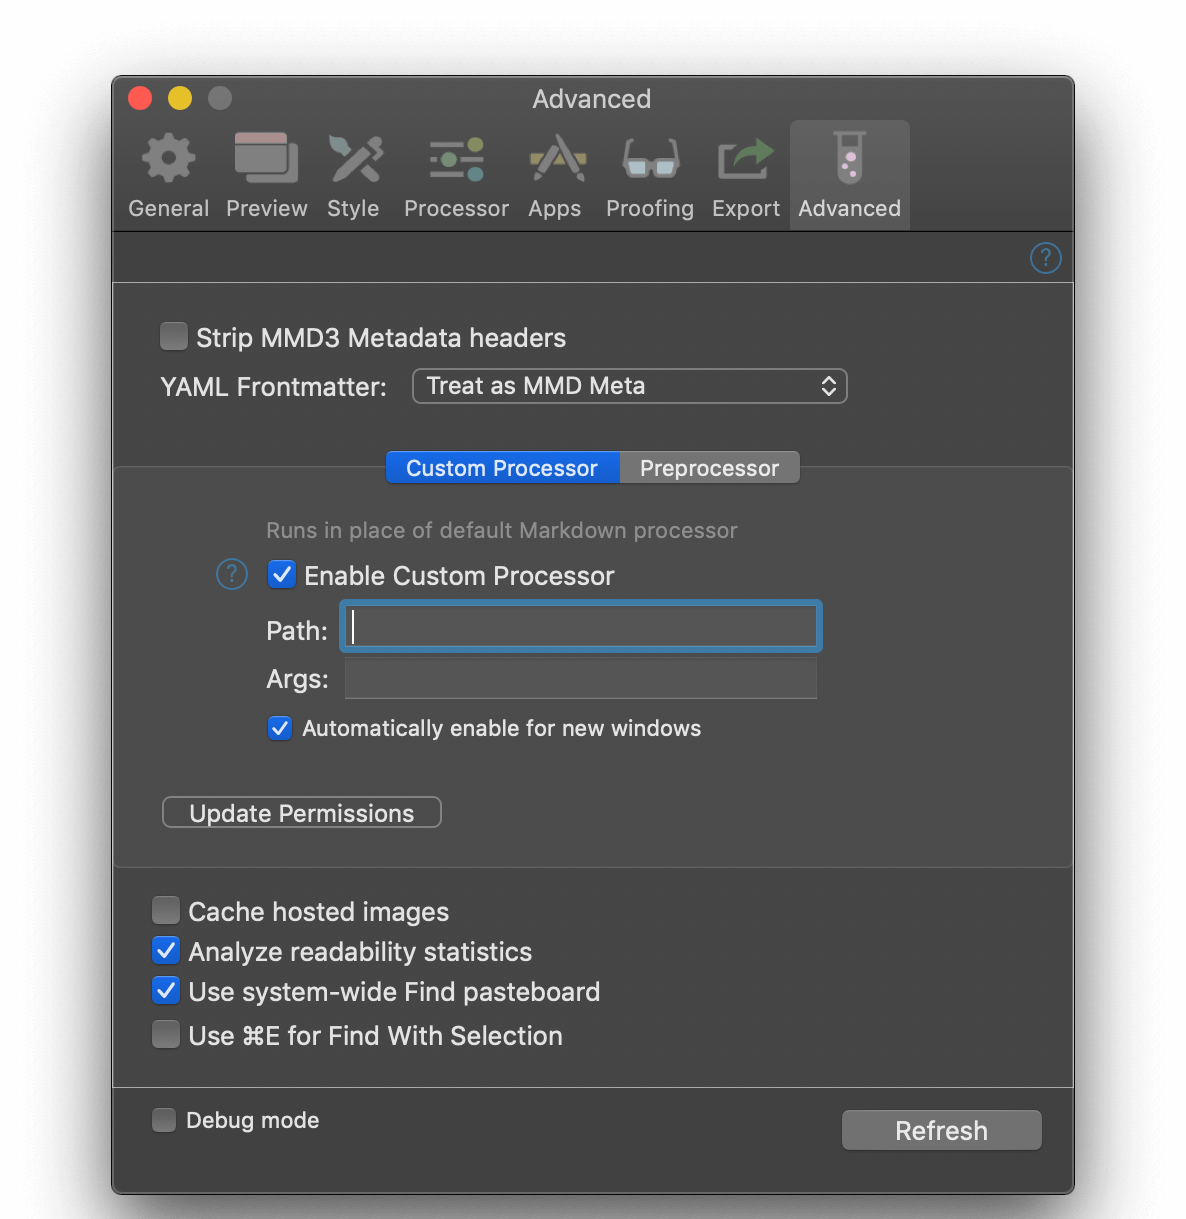The width and height of the screenshot is (1186, 1219).
Task: Disable Analyze readability statistics
Action: [x=166, y=950]
